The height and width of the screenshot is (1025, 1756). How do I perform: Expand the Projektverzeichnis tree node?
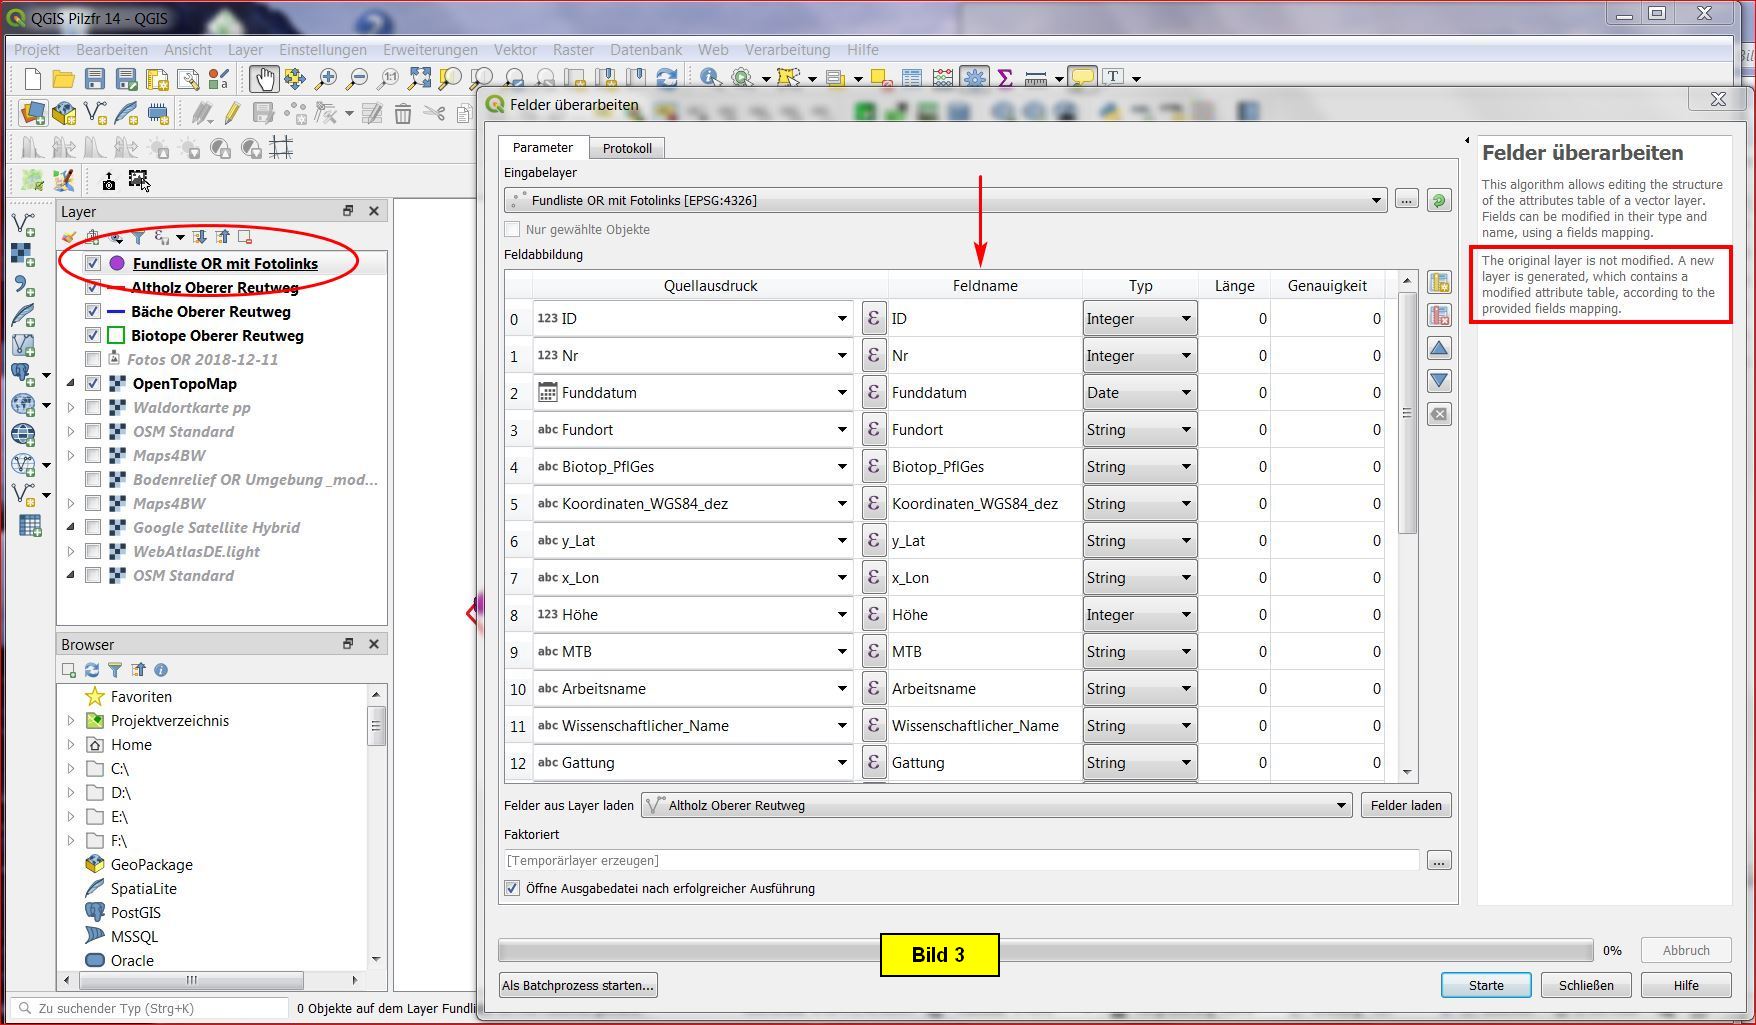70,721
